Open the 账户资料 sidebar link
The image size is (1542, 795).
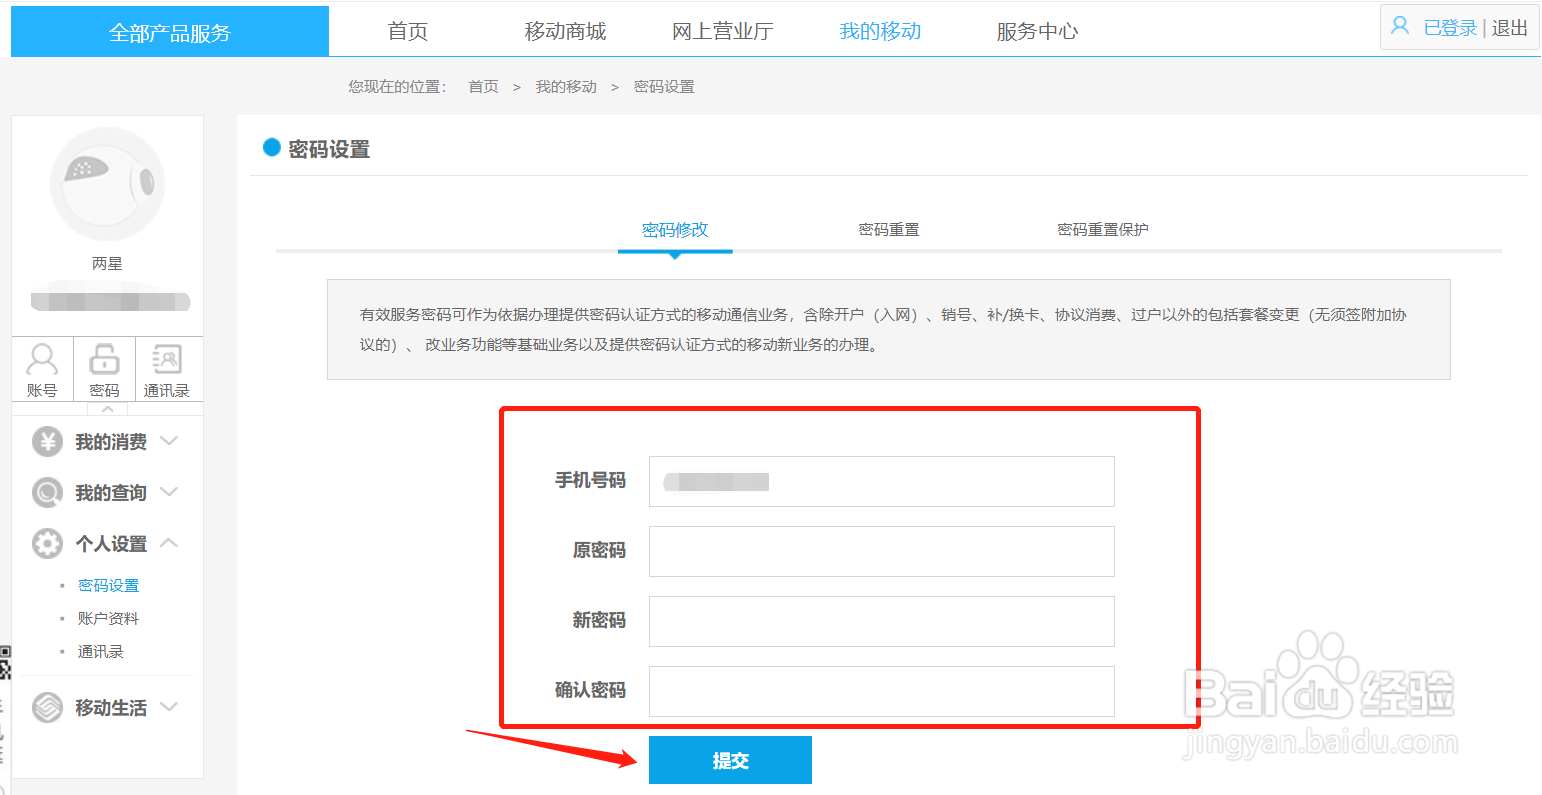click(107, 618)
